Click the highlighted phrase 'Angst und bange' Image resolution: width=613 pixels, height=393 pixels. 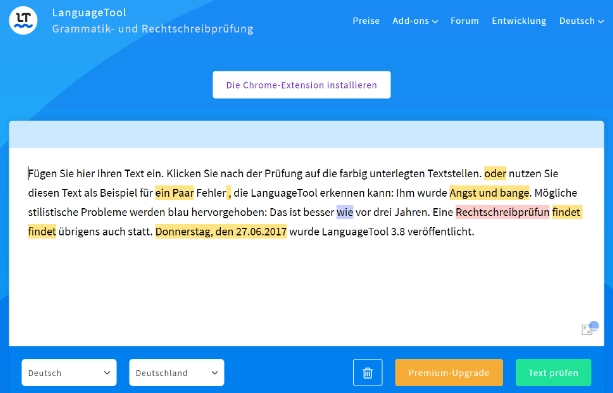489,193
